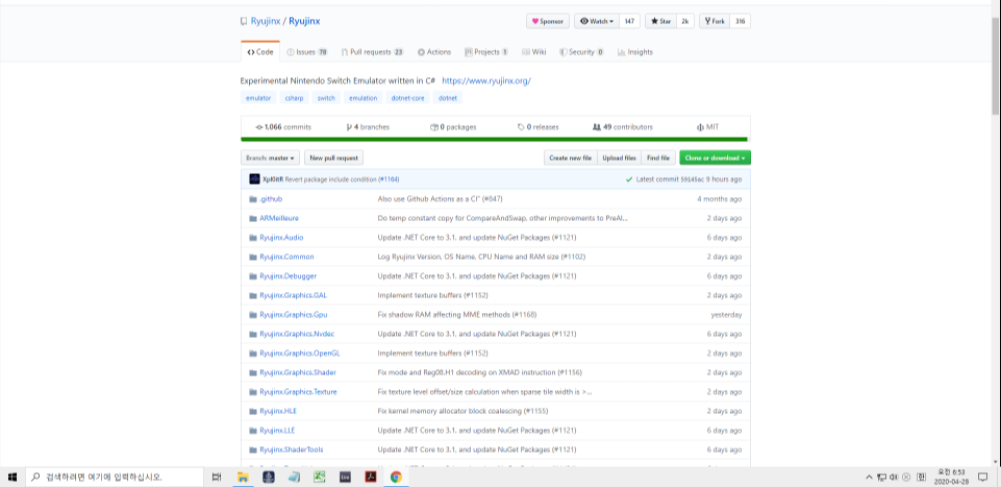Open the Ryujinx.Graphics.Nvdec folder

tap(297, 334)
